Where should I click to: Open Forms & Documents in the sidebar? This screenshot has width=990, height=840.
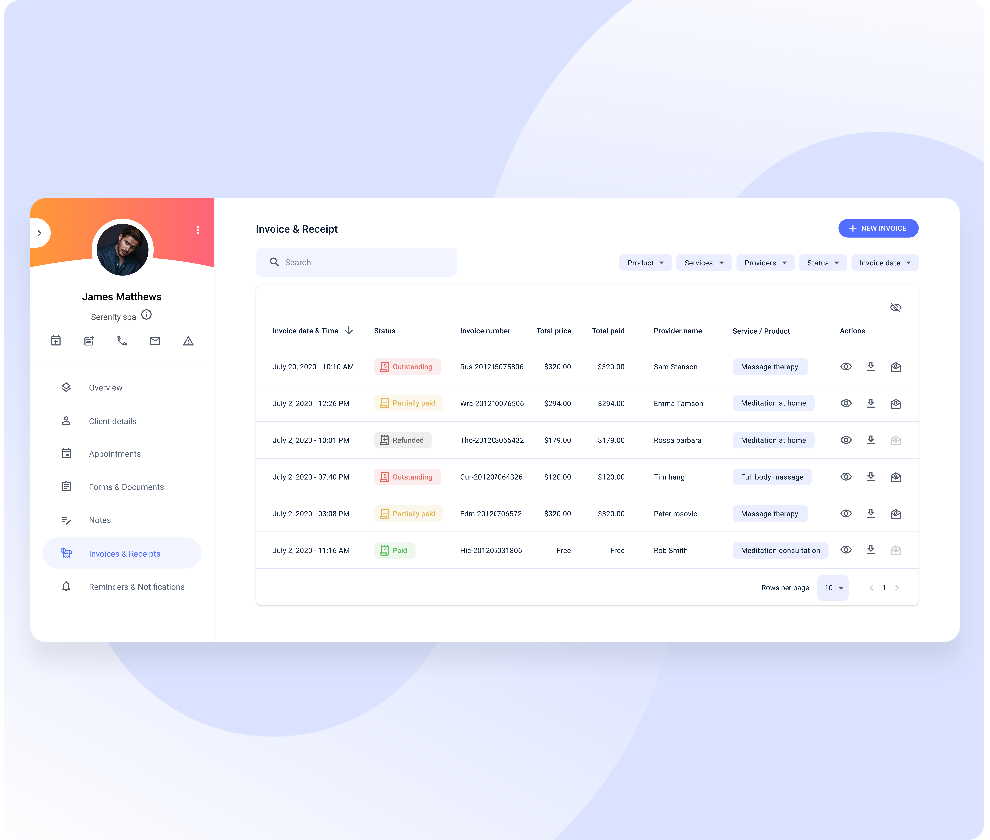[x=126, y=487]
